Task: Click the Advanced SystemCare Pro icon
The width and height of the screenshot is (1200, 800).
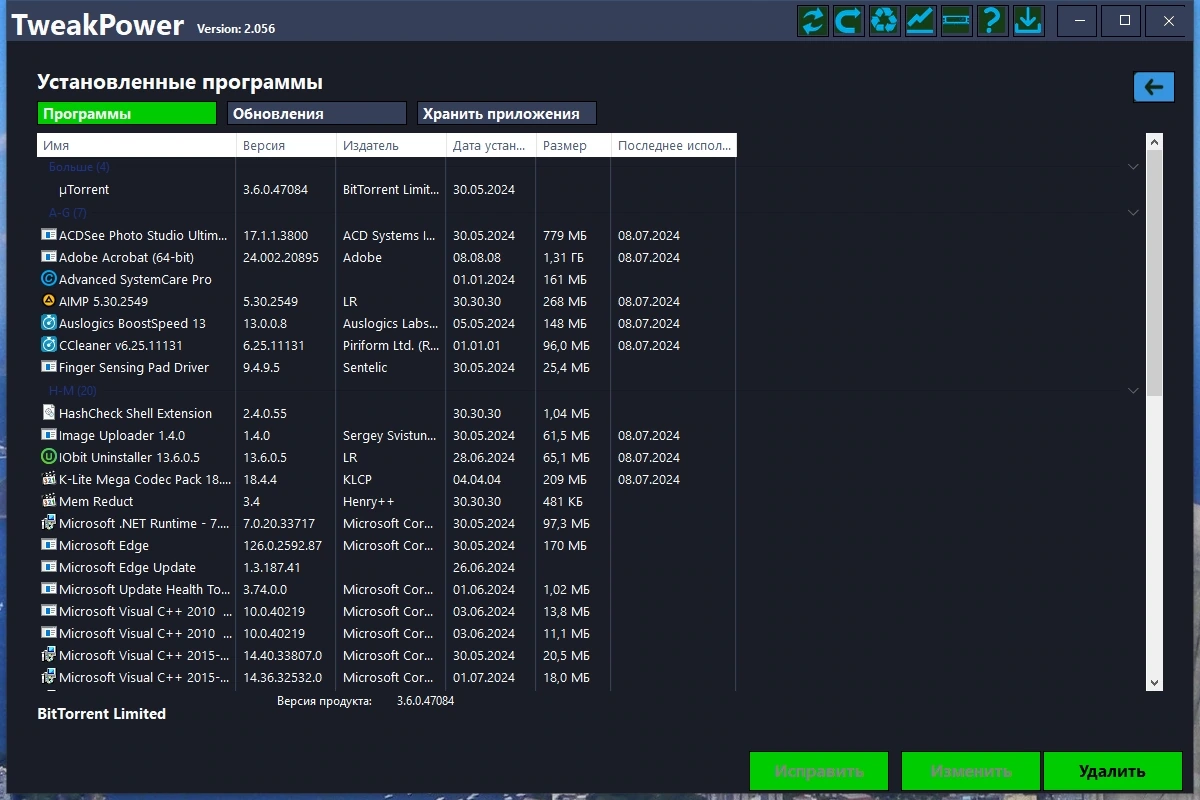Action: (49, 279)
